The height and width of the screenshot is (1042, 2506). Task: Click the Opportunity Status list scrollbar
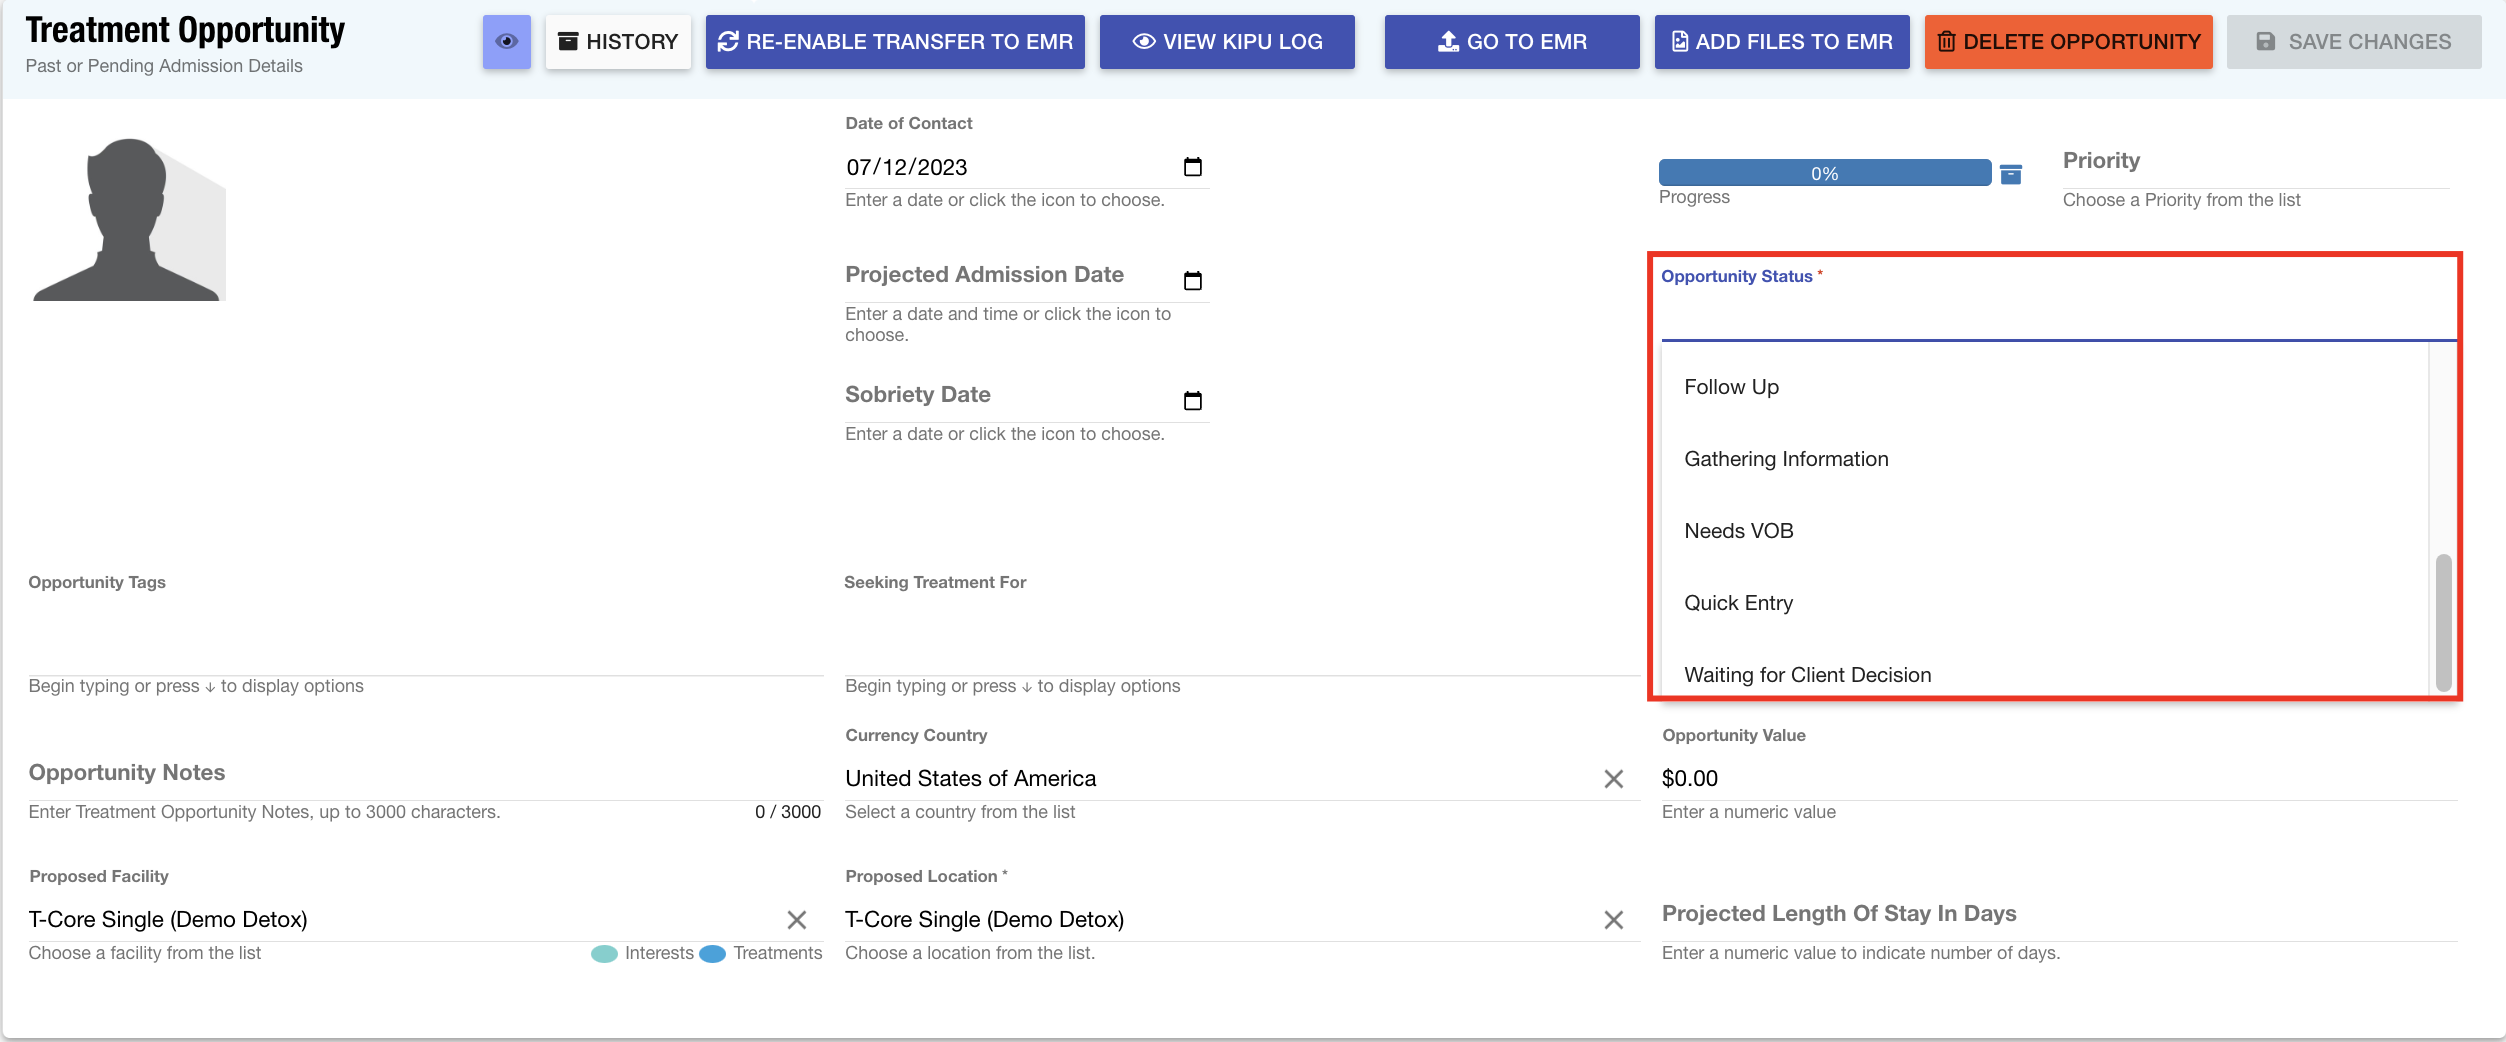pos(2443,620)
